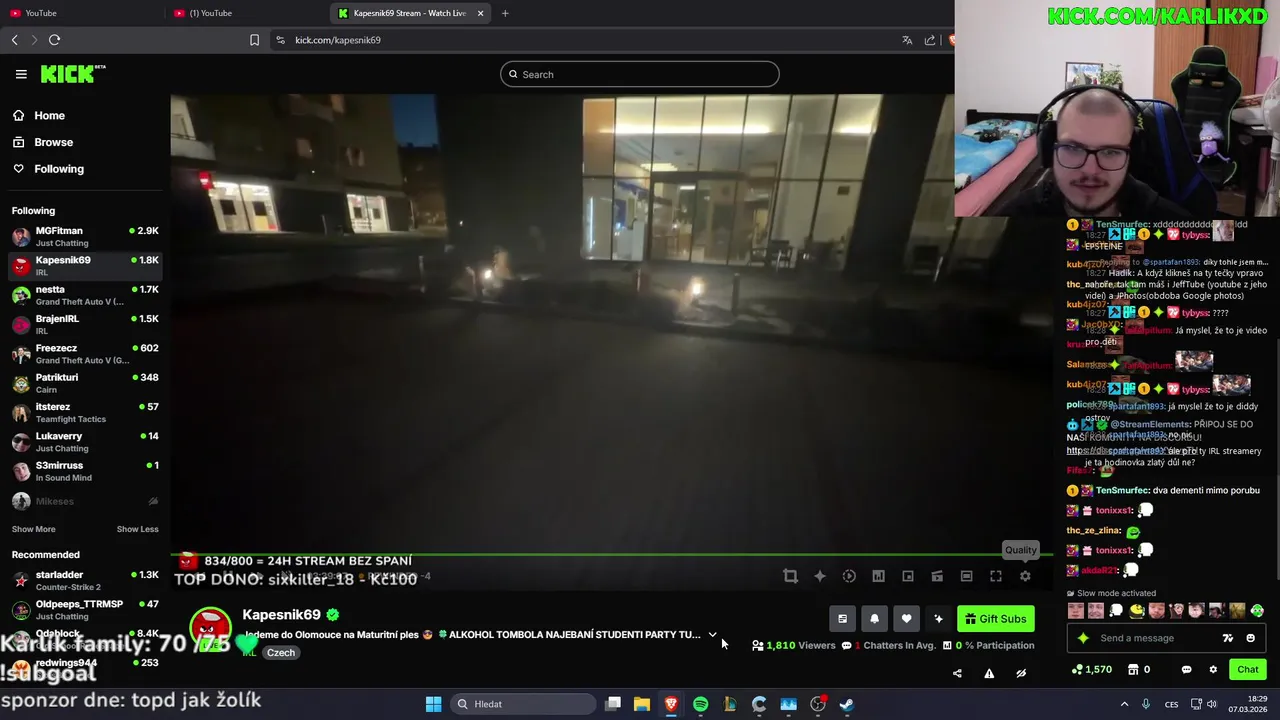This screenshot has height=720, width=1280.
Task: Click the sparkle icon in player controls
Action: tap(820, 576)
